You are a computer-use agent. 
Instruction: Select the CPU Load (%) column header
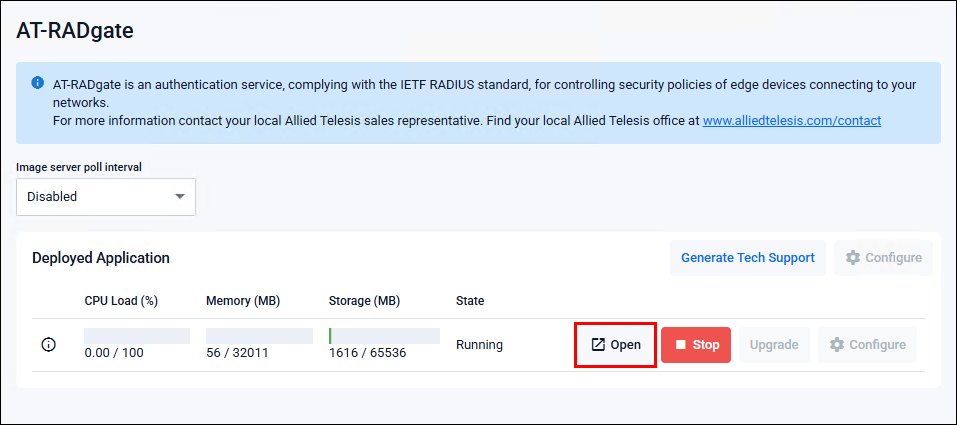pos(121,301)
